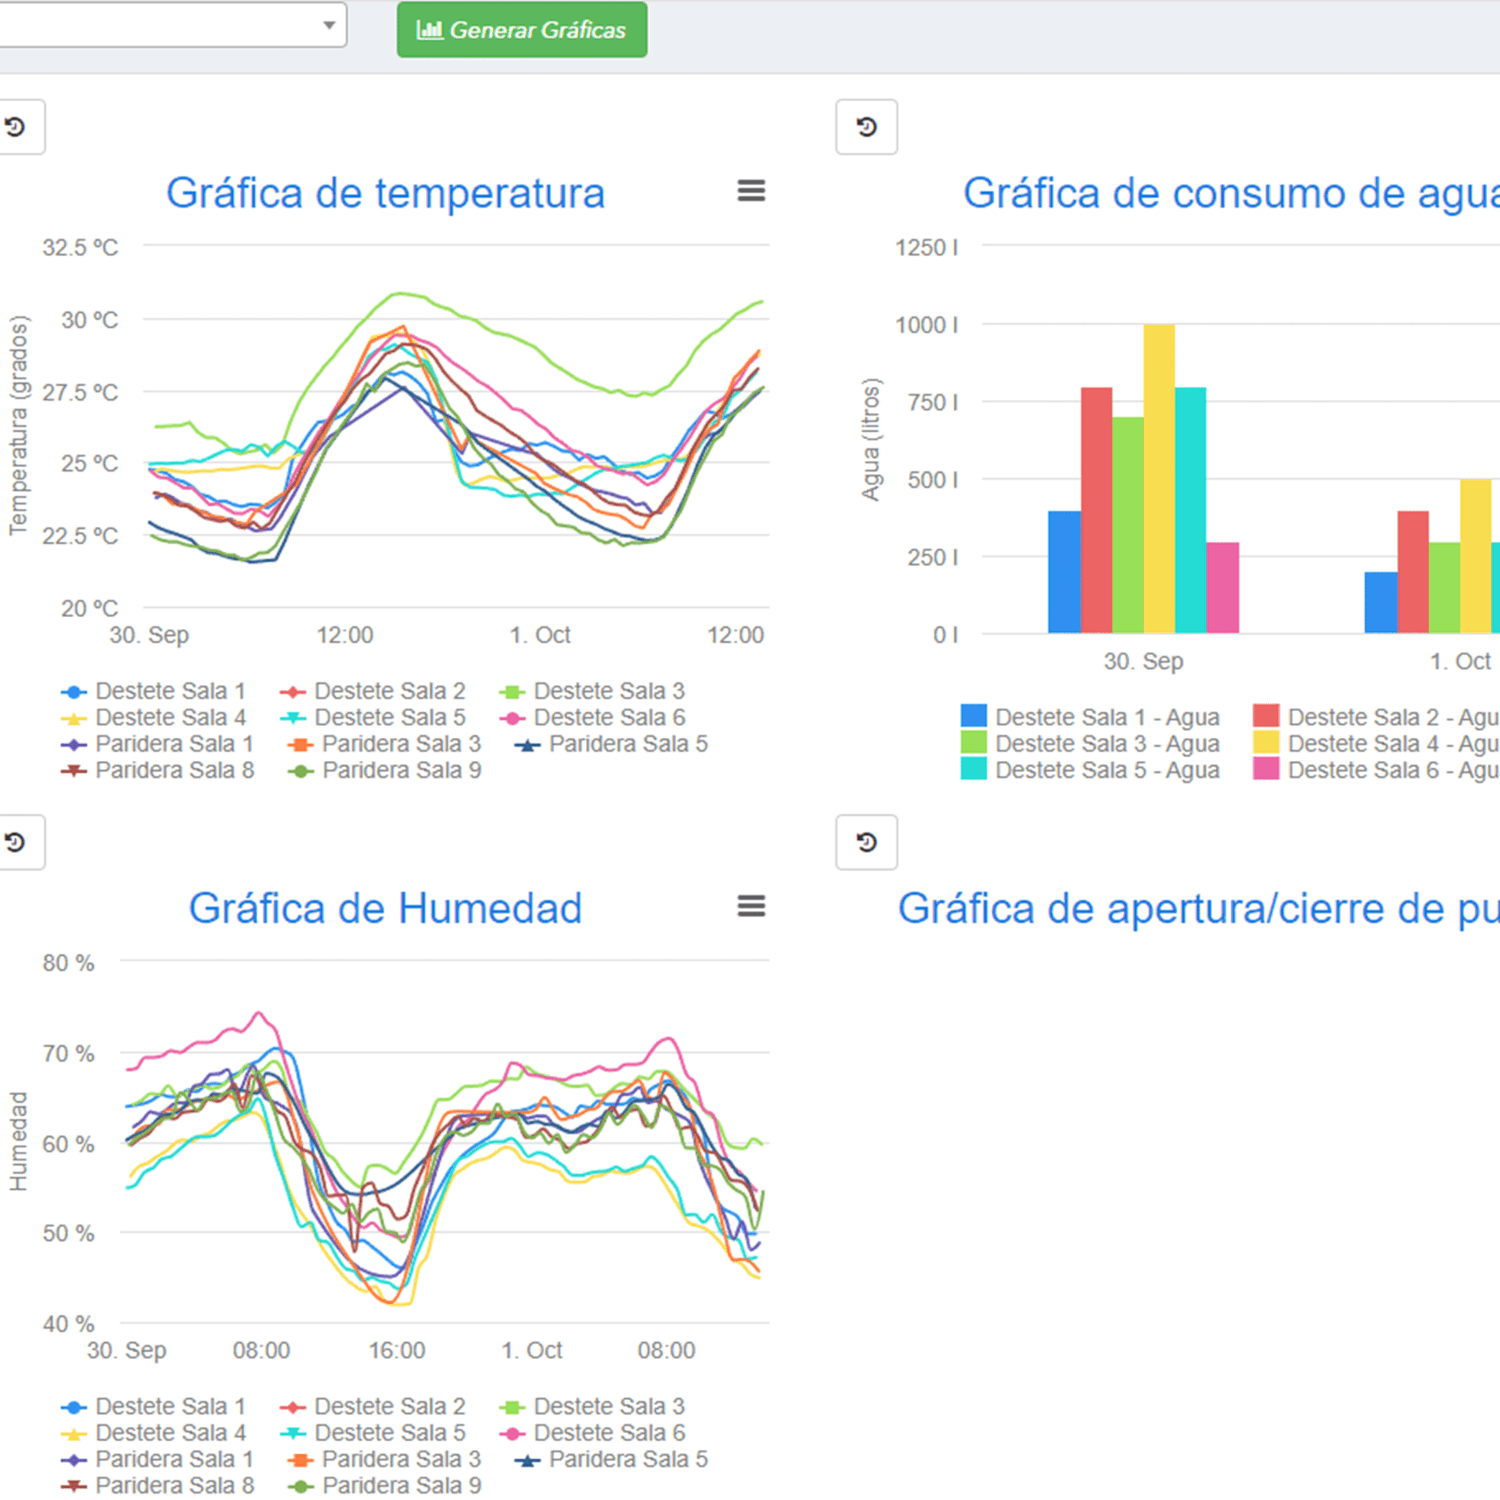This screenshot has height=1500, width=1500.
Task: Click the Destete Sala 2 - Agua red swatch
Action: (1266, 716)
